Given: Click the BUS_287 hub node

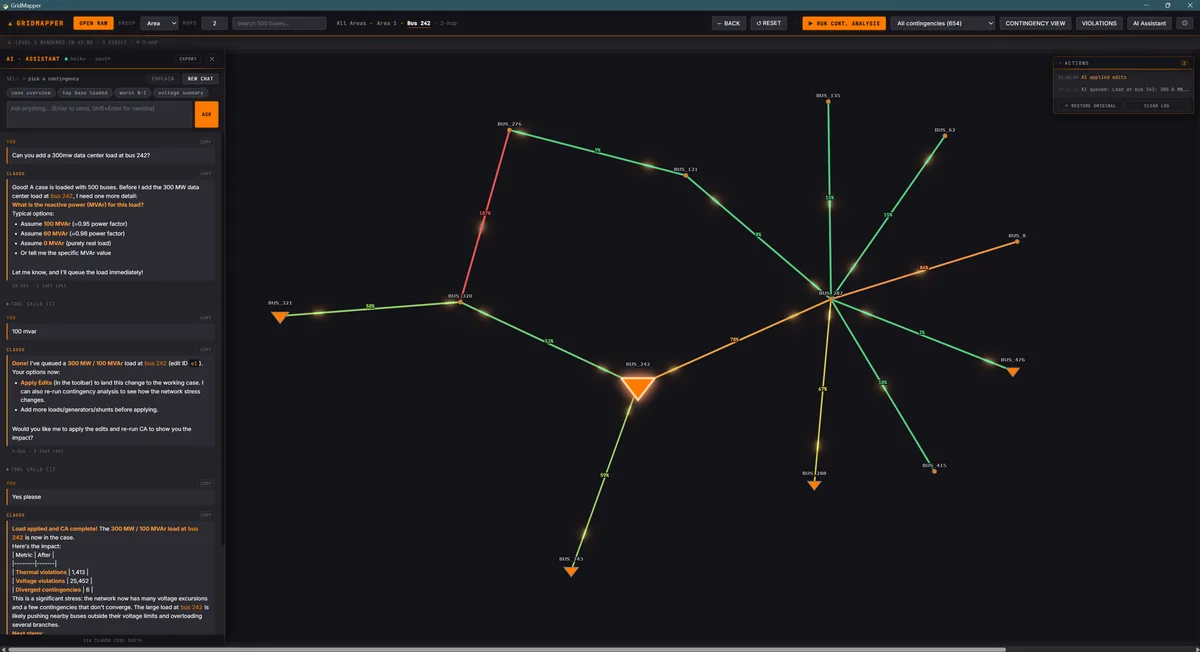Looking at the screenshot, I should 831,297.
